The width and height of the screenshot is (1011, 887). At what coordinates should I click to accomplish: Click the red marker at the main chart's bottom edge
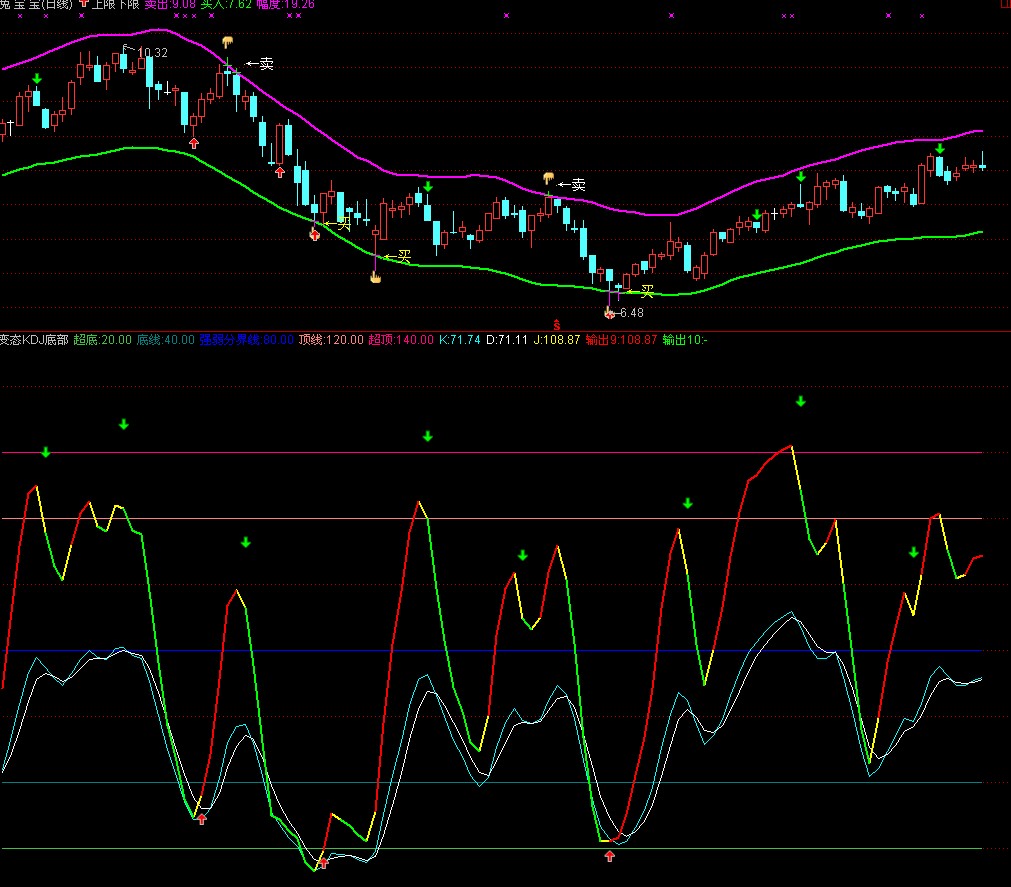(556, 325)
